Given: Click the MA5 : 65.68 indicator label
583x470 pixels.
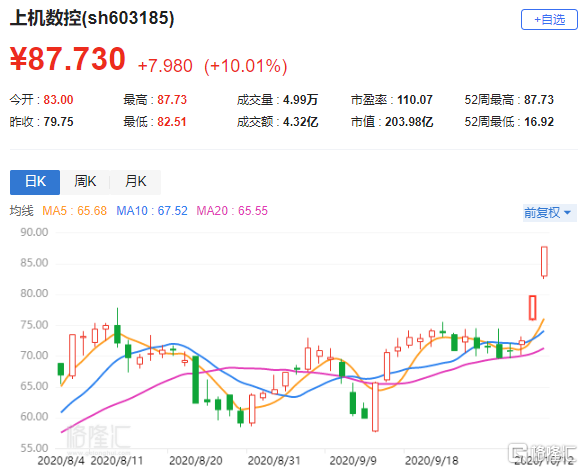Looking at the screenshot, I should click(x=74, y=211).
